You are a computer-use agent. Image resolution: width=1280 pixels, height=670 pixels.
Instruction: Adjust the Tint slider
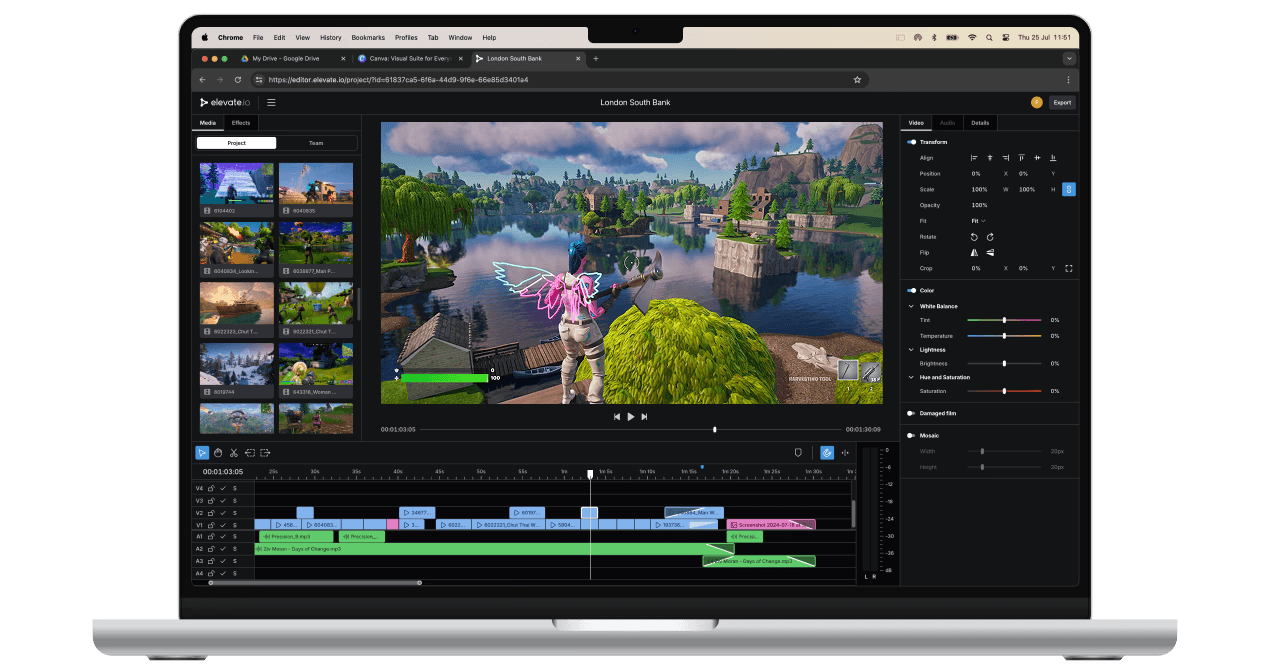pyautogui.click(x=1004, y=320)
